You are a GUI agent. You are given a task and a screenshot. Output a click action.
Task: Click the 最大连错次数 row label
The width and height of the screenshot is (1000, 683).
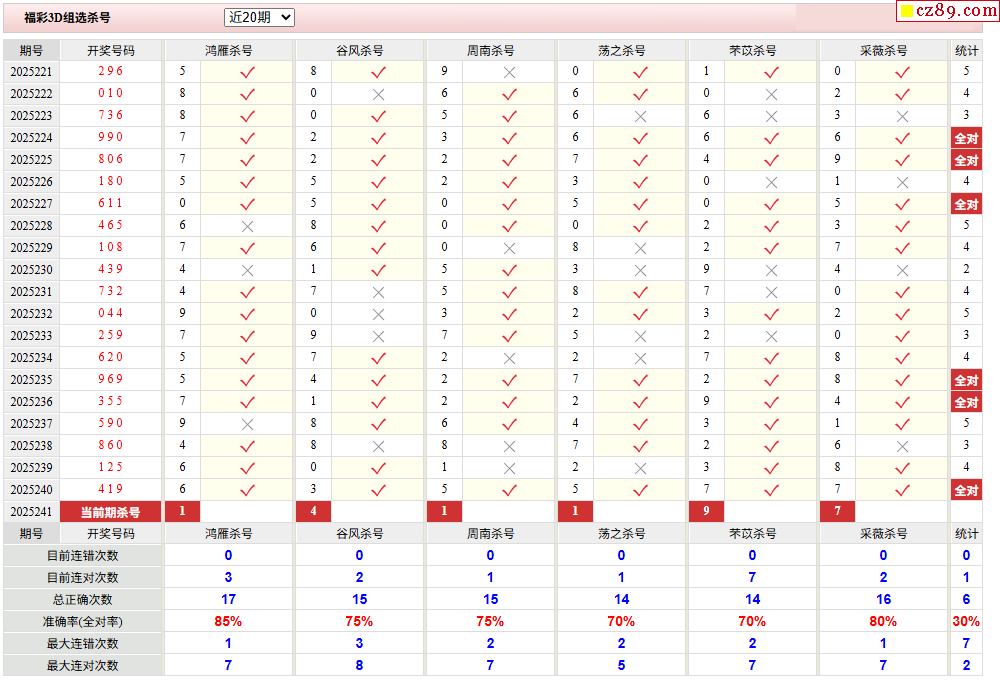[x=82, y=643]
